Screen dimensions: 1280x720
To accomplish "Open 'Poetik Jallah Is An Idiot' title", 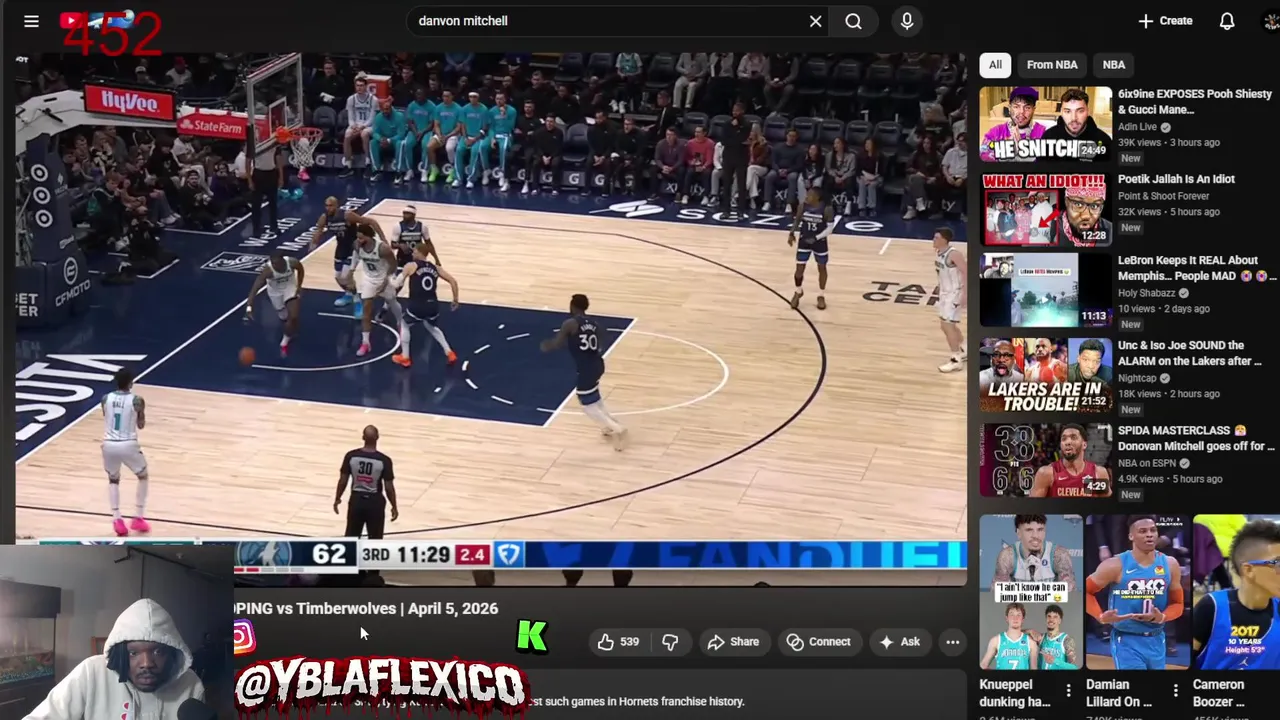I will click(1176, 179).
